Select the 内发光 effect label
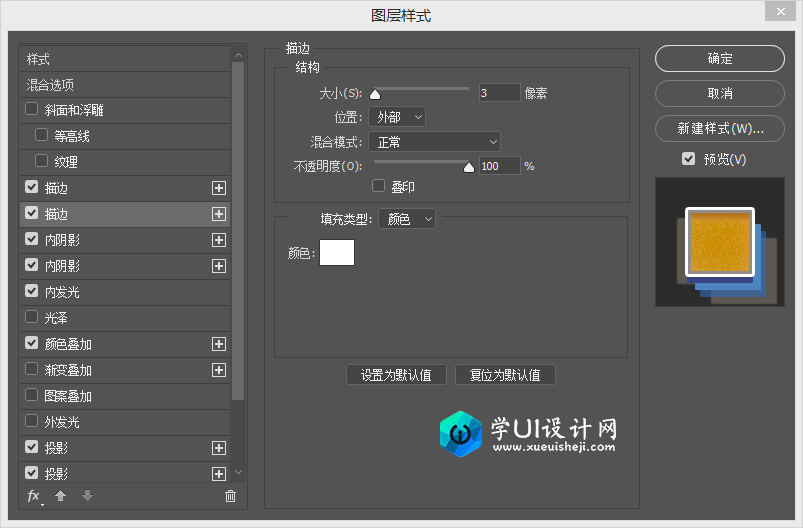803x528 pixels. [x=61, y=292]
